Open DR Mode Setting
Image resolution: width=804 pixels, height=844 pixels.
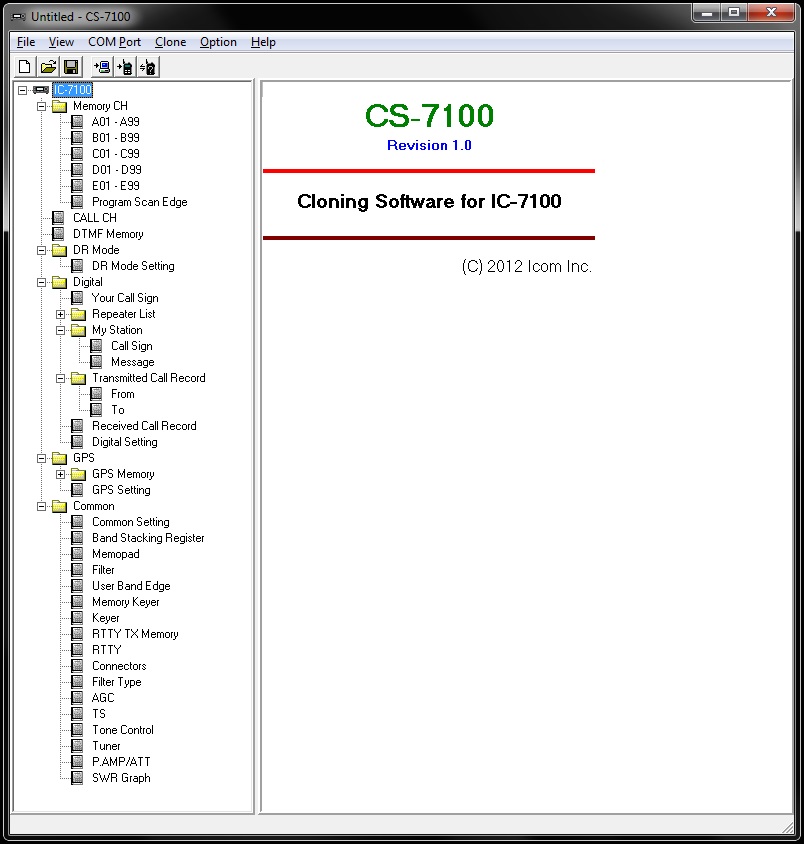133,266
